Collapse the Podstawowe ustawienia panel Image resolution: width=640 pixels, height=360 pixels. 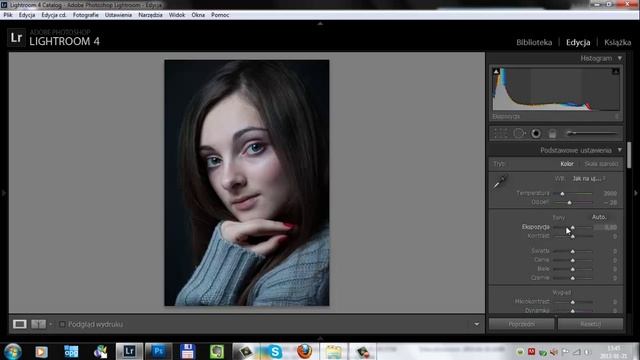click(x=620, y=150)
